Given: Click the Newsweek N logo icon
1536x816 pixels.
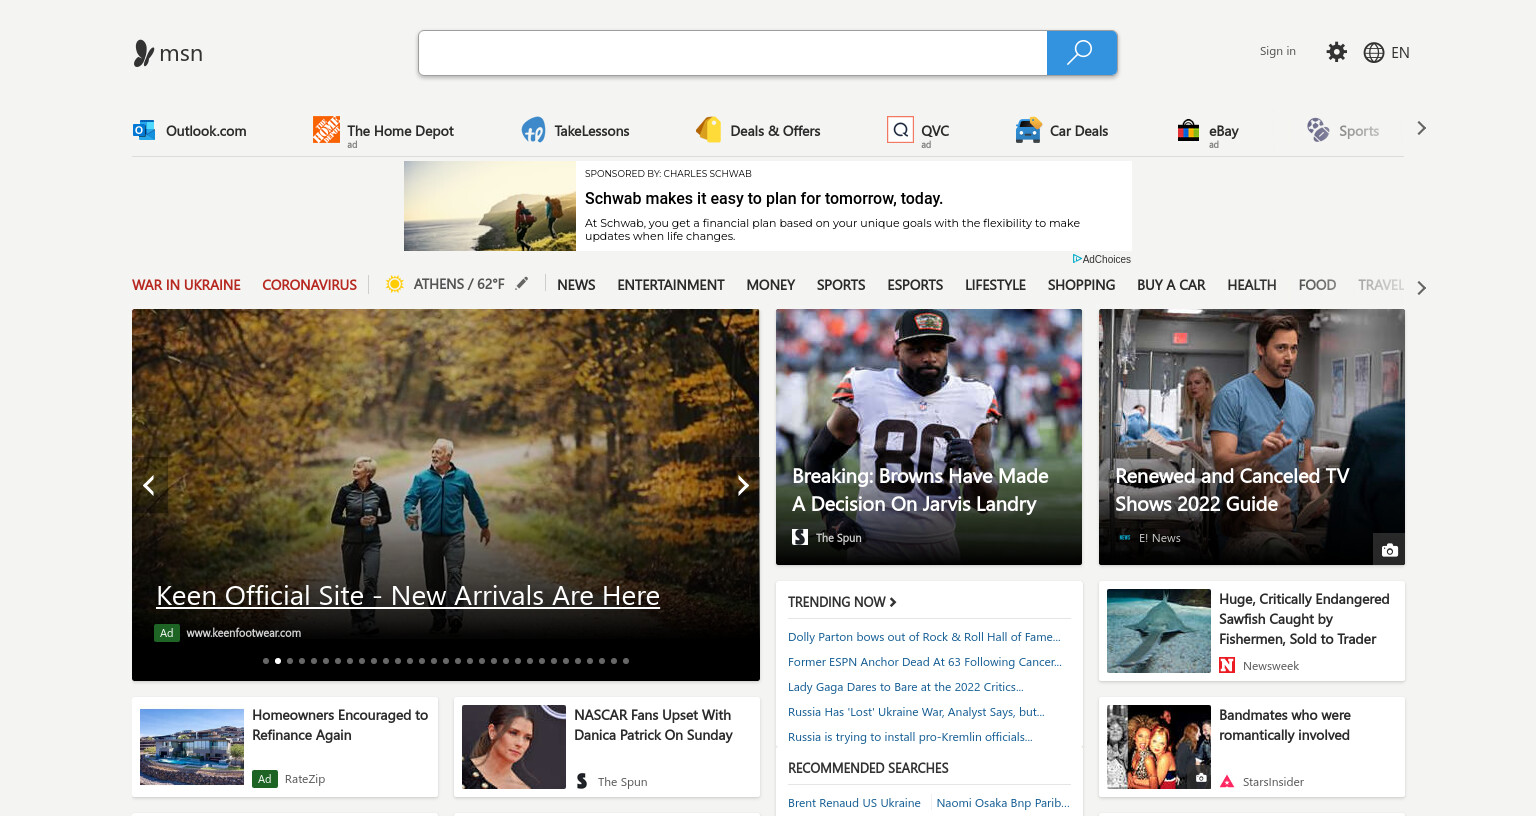Looking at the screenshot, I should pyautogui.click(x=1227, y=665).
